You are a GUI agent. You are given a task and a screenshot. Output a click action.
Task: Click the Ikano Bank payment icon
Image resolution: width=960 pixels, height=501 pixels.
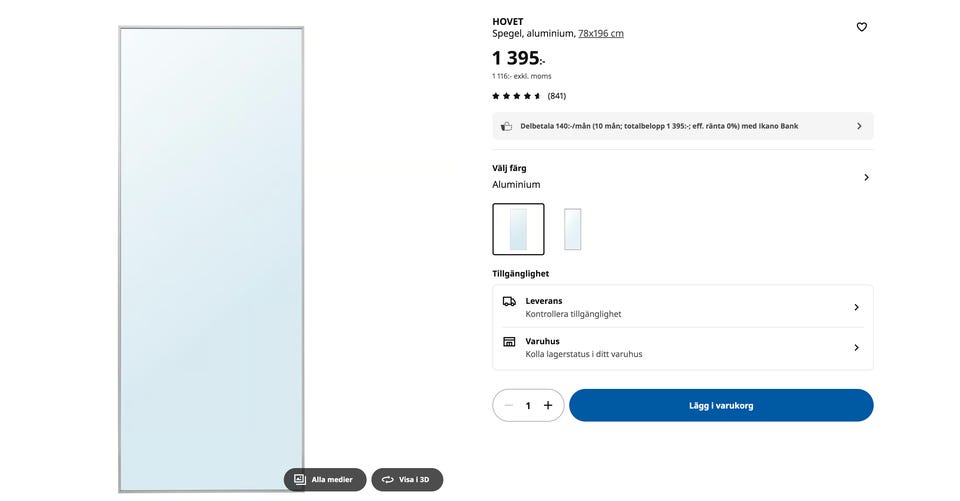click(x=507, y=126)
